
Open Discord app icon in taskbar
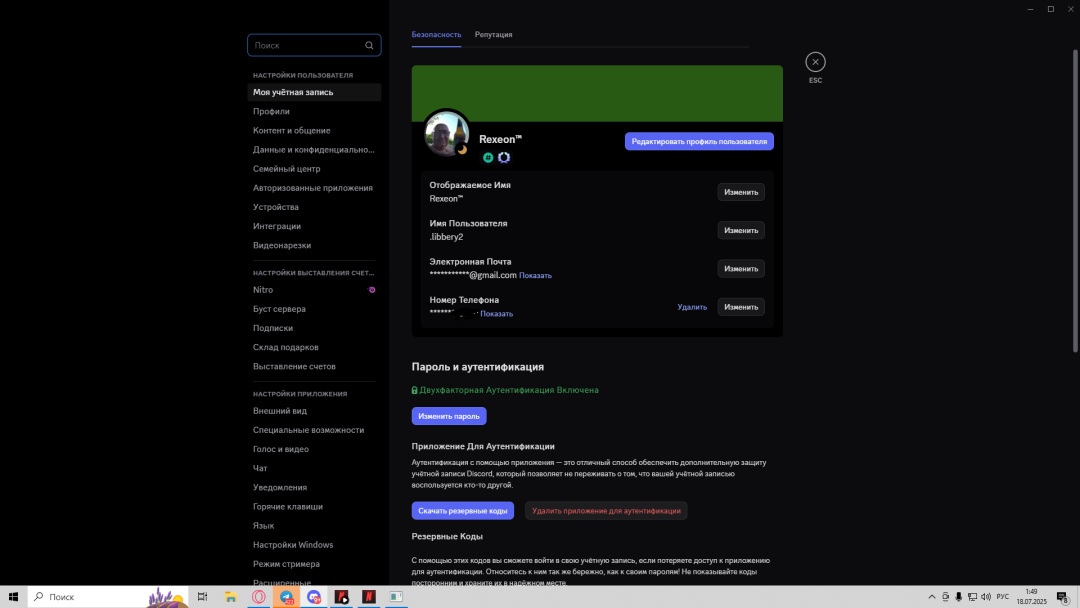(313, 597)
